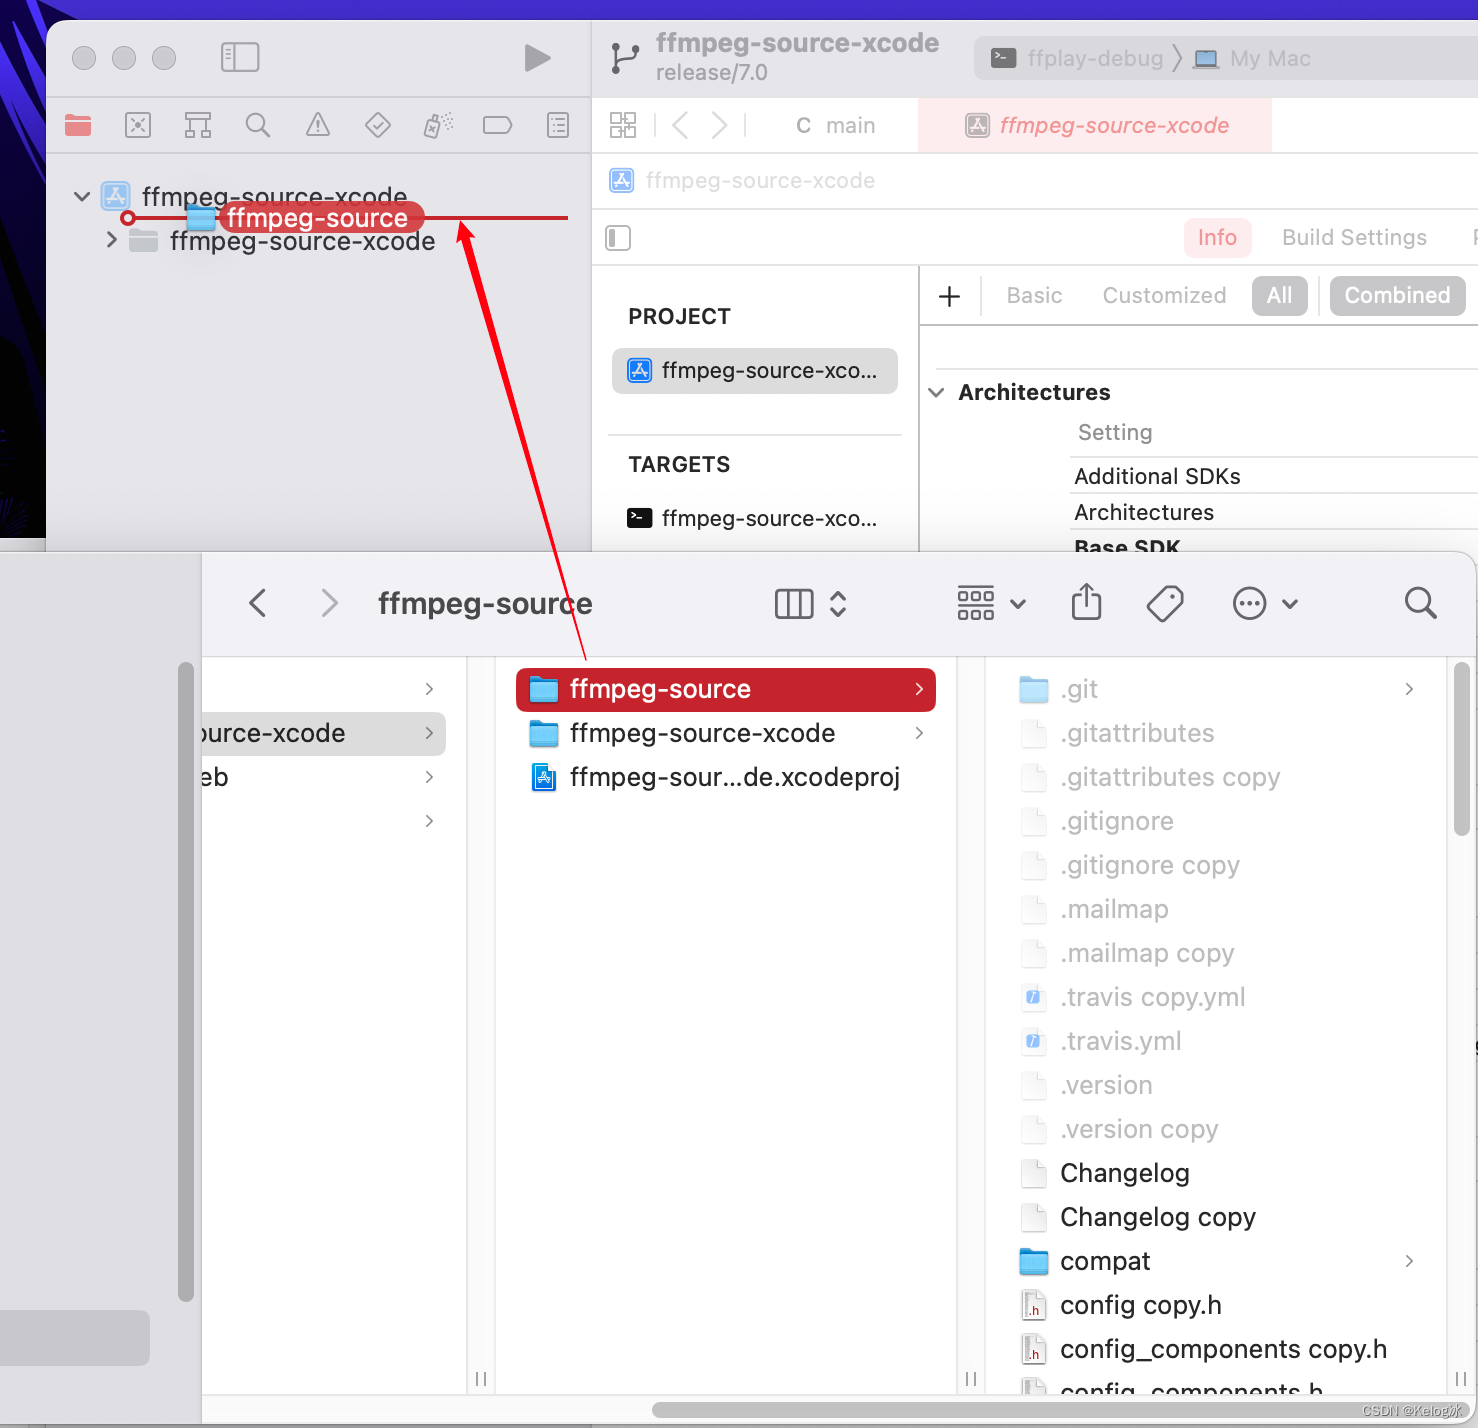Image resolution: width=1478 pixels, height=1428 pixels.
Task: Open the related items grid icon
Action: [623, 125]
